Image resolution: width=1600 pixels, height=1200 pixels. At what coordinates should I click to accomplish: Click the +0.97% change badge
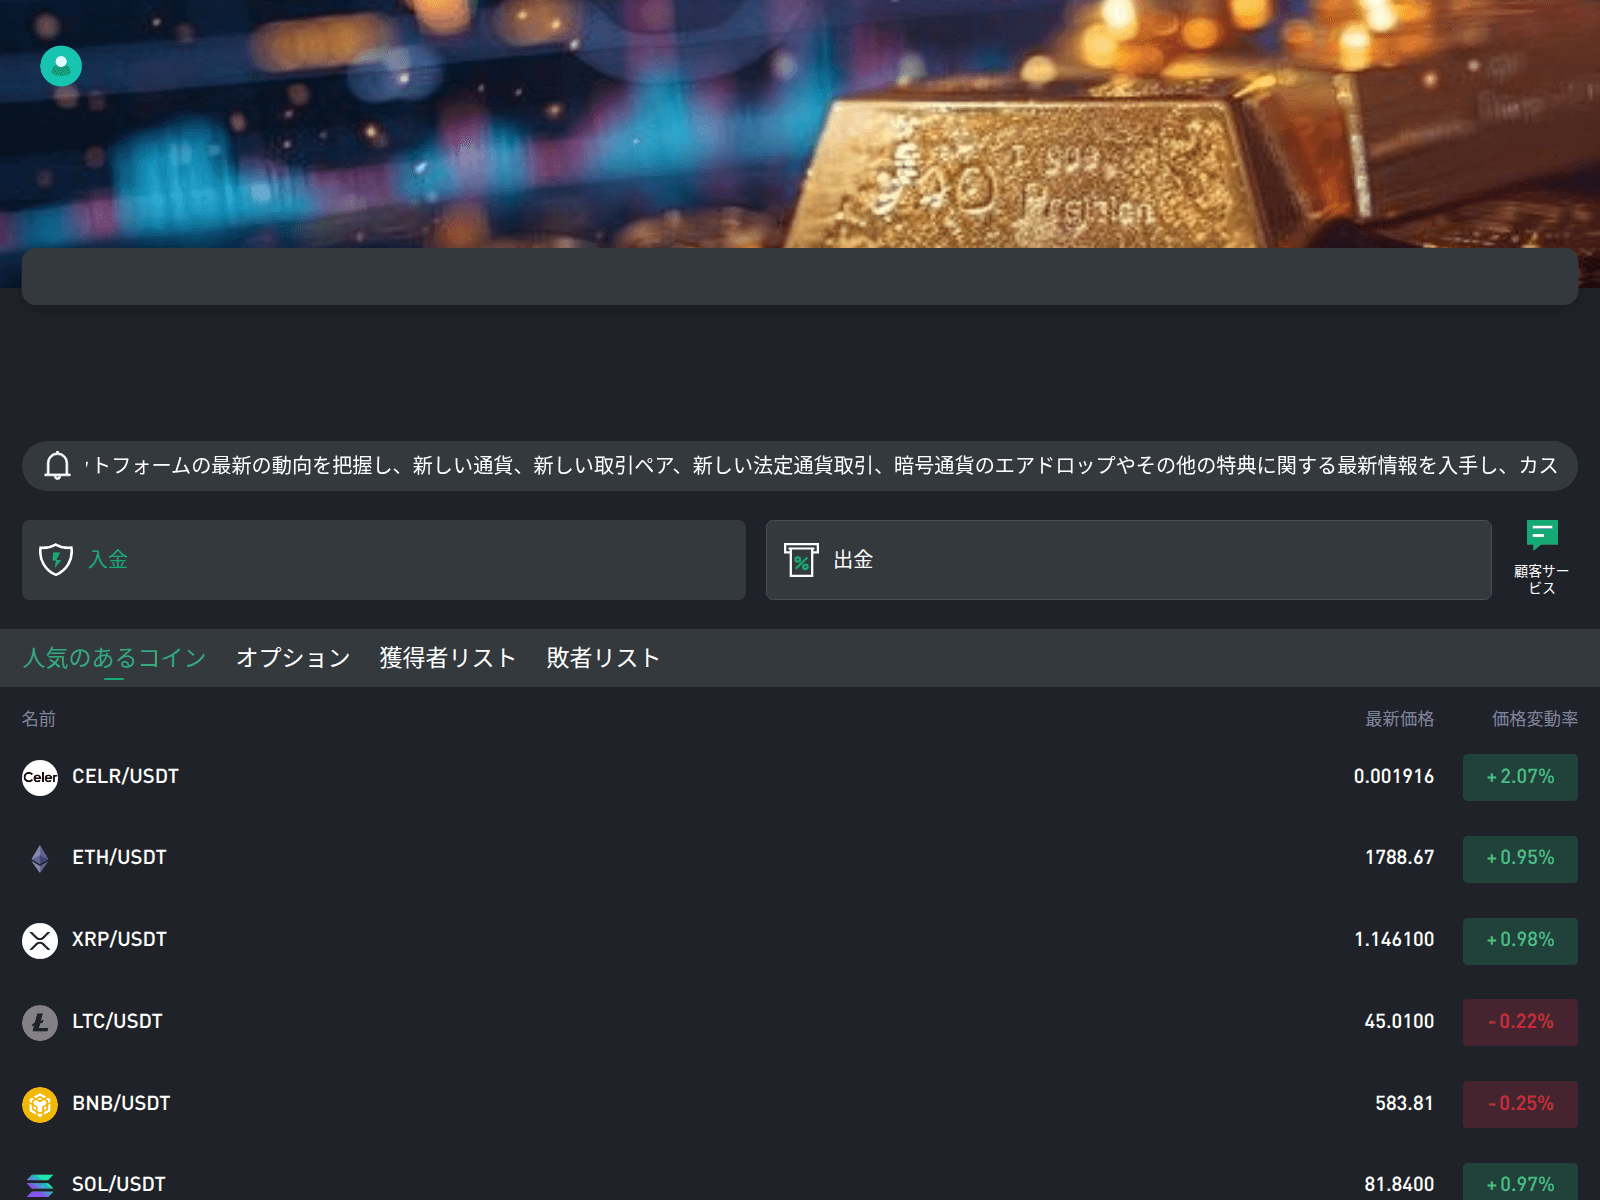1520,1182
